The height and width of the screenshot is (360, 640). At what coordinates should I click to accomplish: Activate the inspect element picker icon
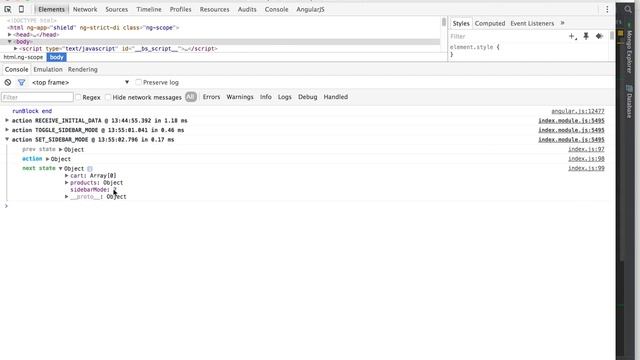(8, 9)
